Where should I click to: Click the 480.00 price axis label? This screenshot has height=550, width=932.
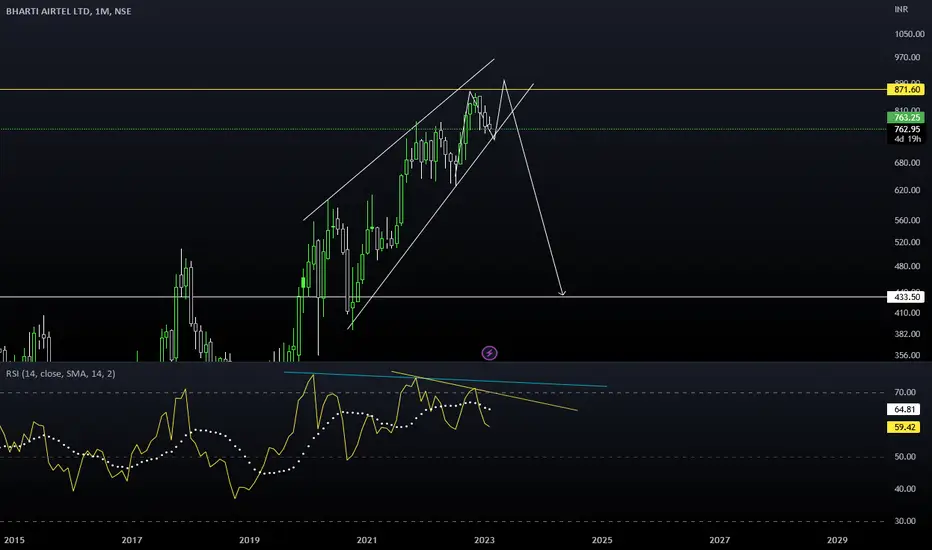[x=907, y=266]
